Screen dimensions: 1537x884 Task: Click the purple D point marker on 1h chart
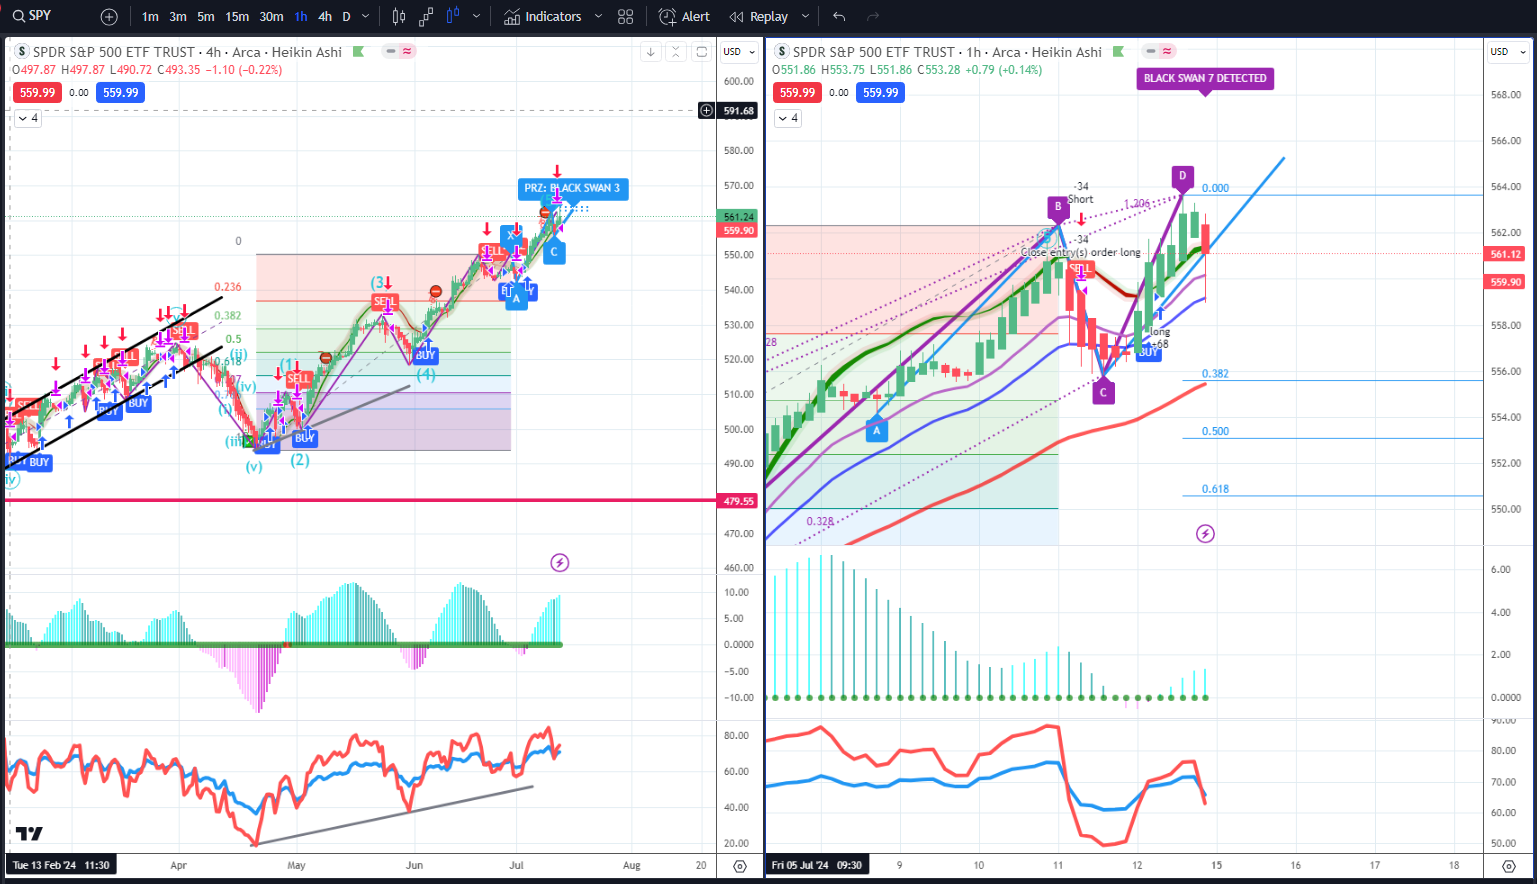[x=1182, y=176]
